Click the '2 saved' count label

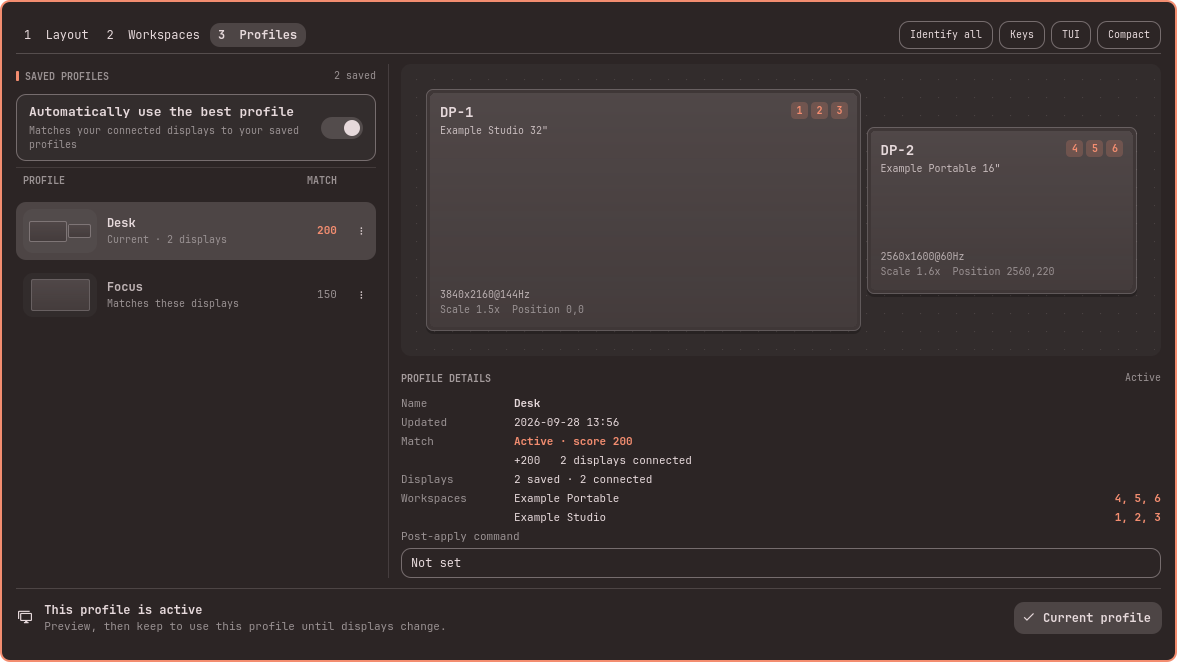354,76
